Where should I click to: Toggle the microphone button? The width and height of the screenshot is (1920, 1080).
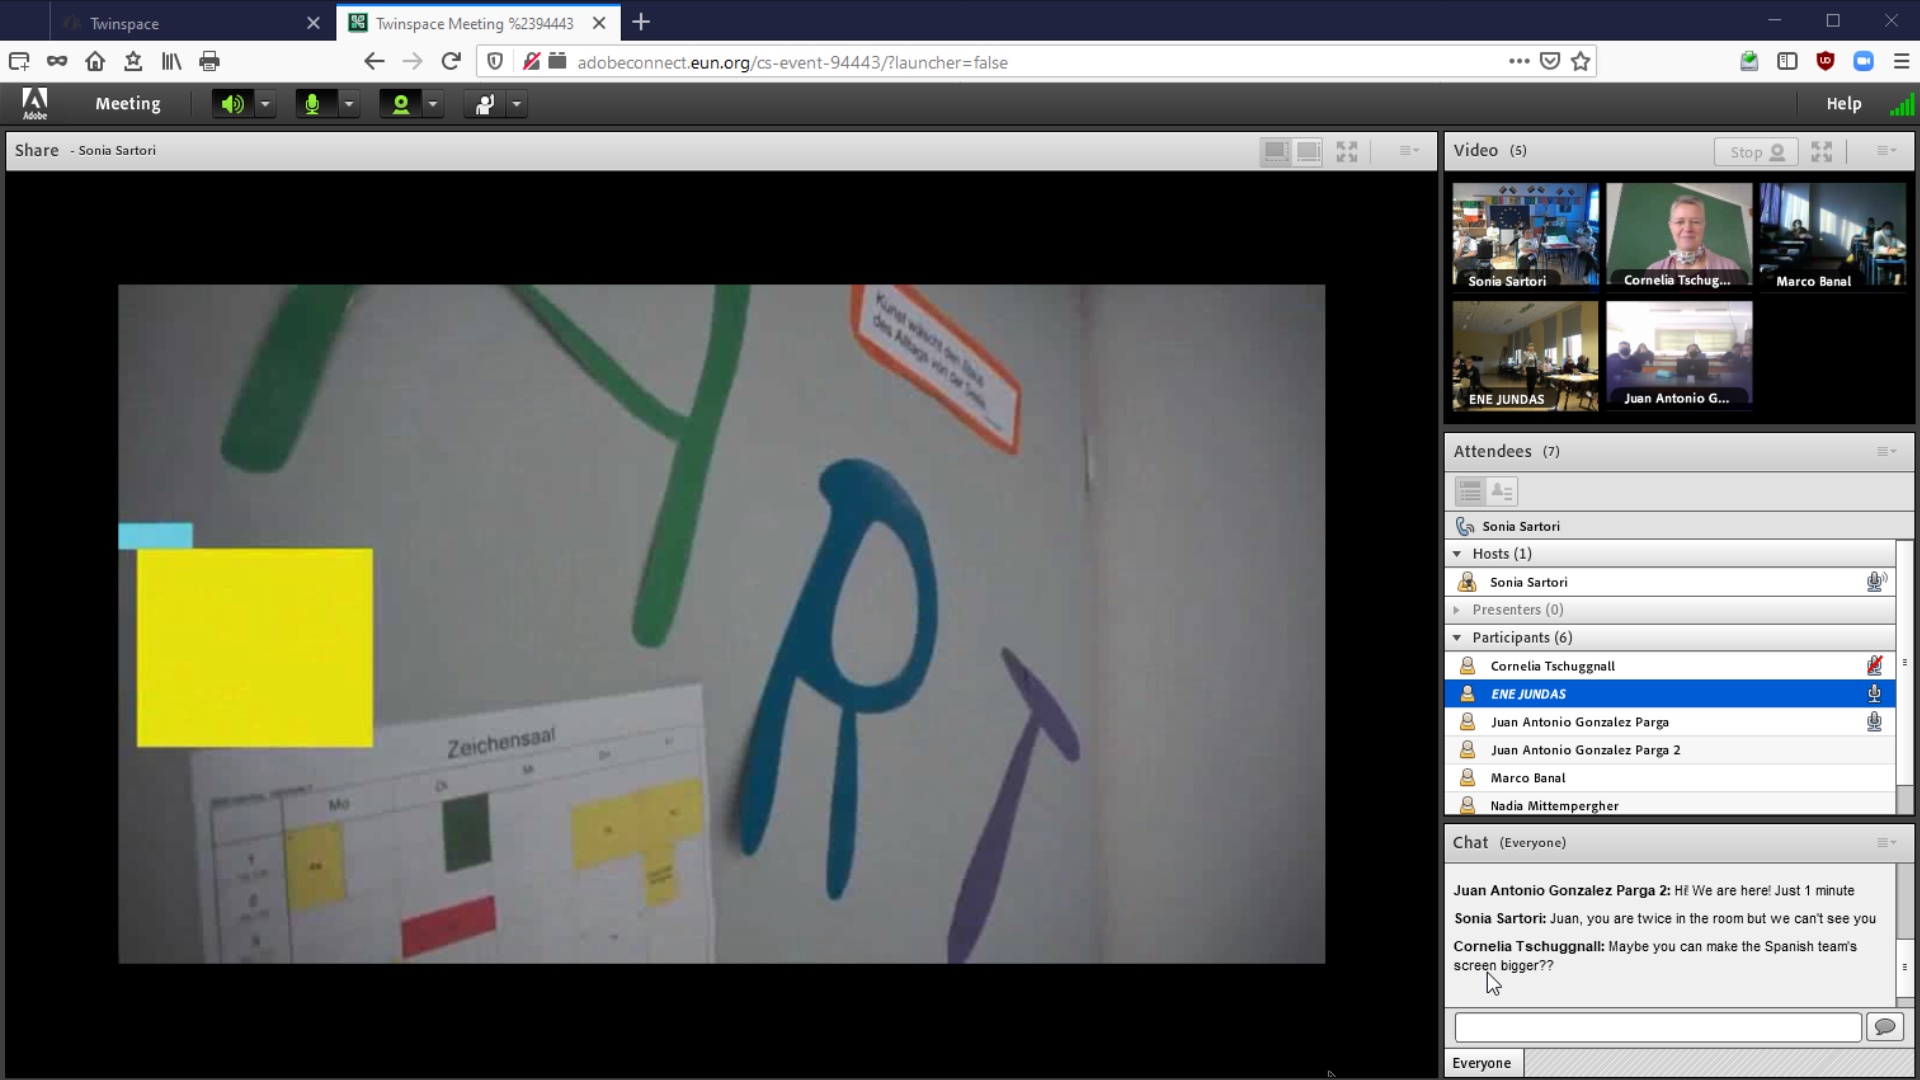coord(313,104)
